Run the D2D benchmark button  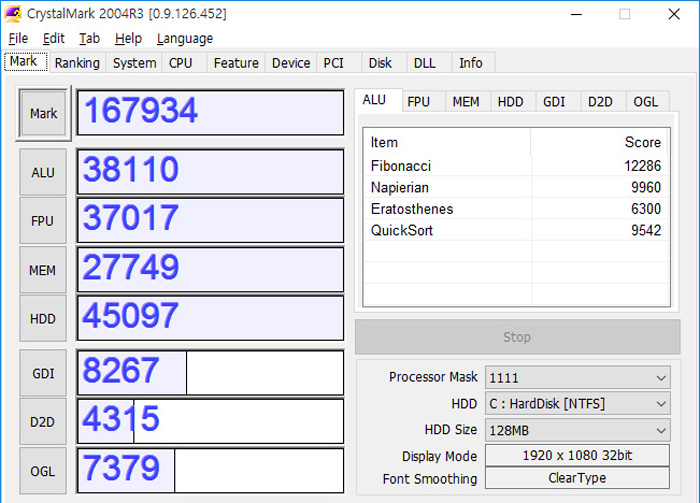pyautogui.click(x=43, y=422)
